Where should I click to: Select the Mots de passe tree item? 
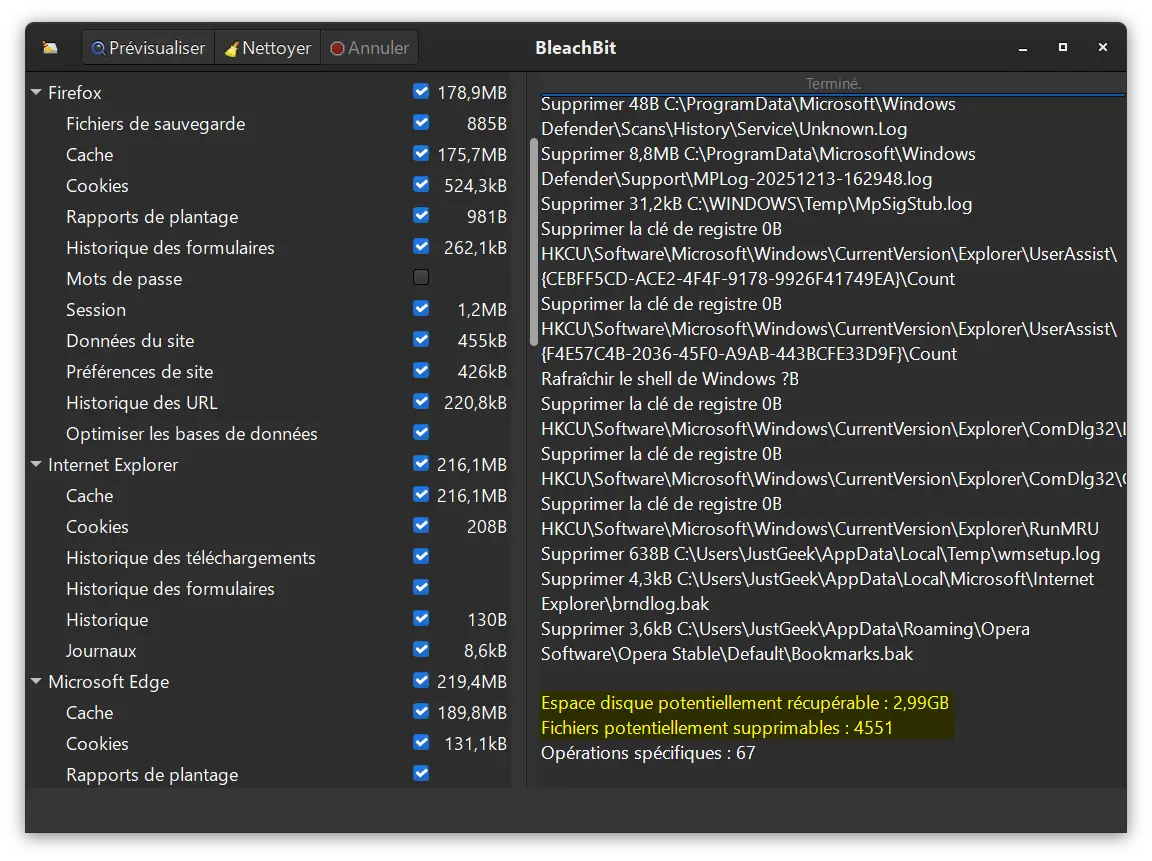tap(124, 278)
